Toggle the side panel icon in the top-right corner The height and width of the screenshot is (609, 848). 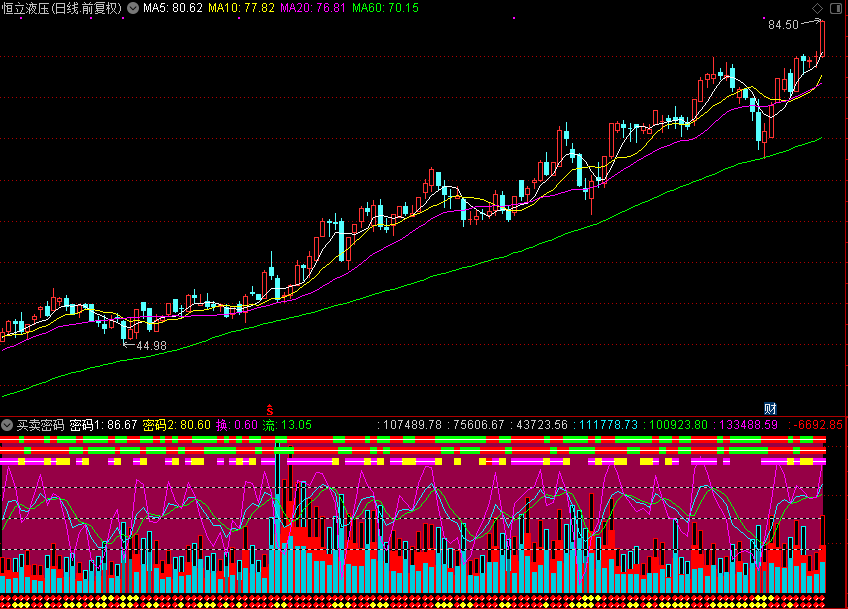(x=836, y=8)
